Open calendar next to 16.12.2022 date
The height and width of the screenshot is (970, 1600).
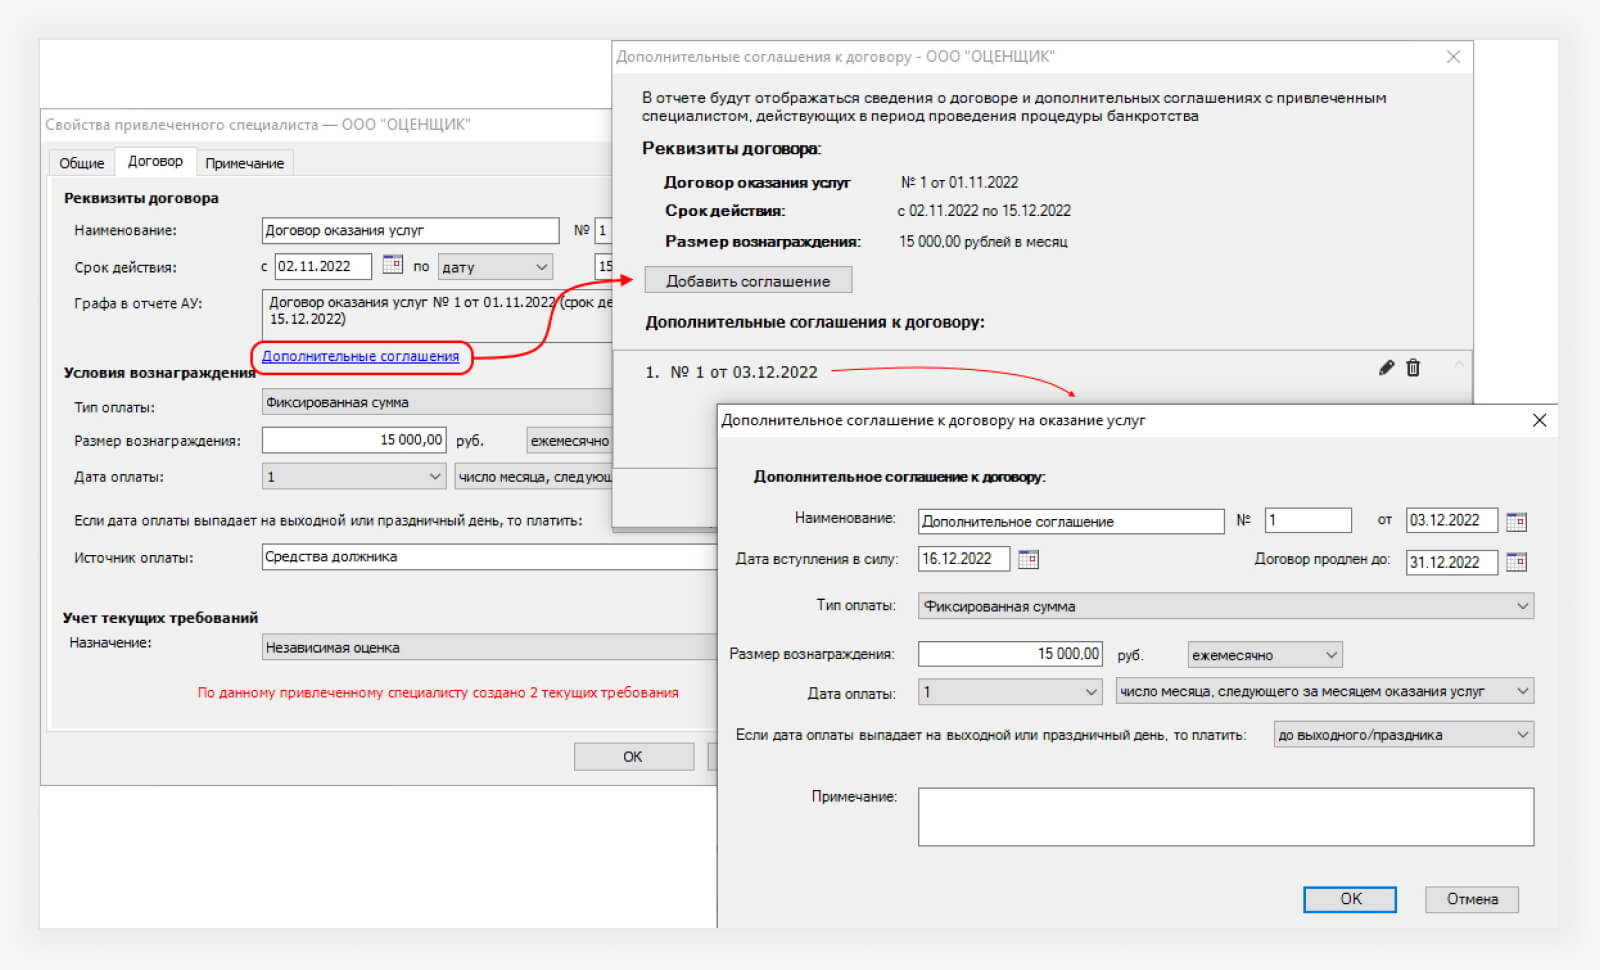pos(1028,559)
